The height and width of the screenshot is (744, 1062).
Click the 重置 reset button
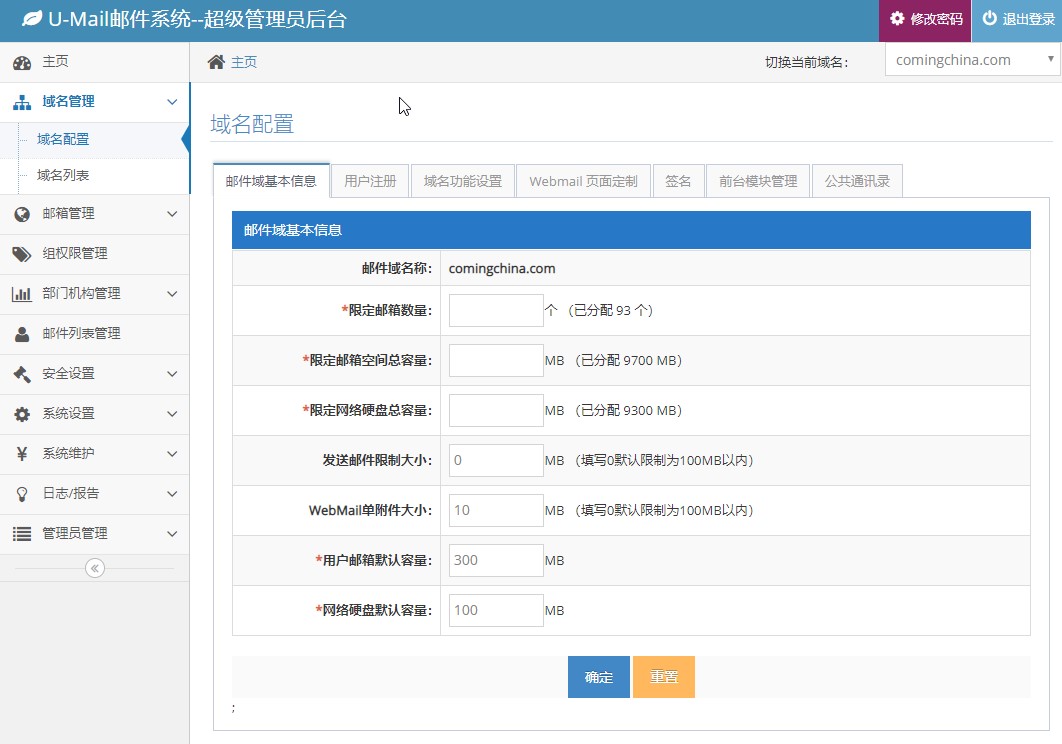664,677
